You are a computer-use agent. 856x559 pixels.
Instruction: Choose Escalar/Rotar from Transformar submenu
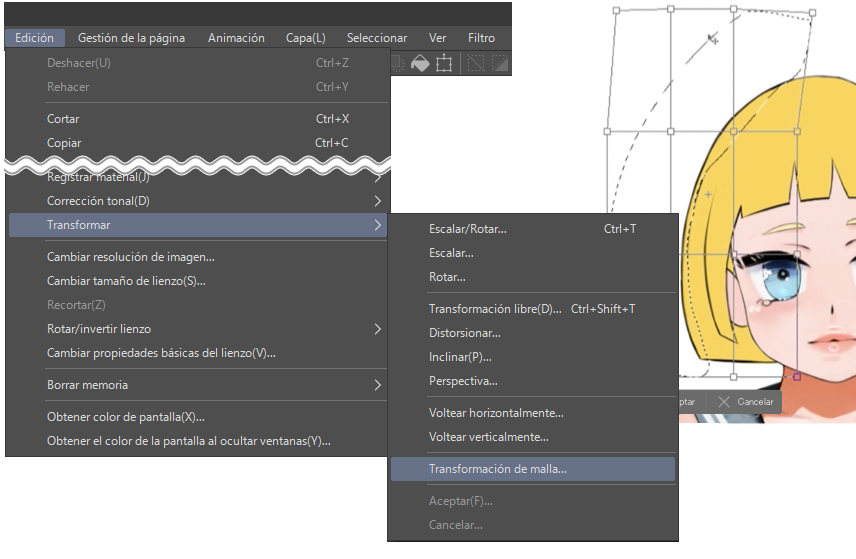pyautogui.click(x=467, y=229)
